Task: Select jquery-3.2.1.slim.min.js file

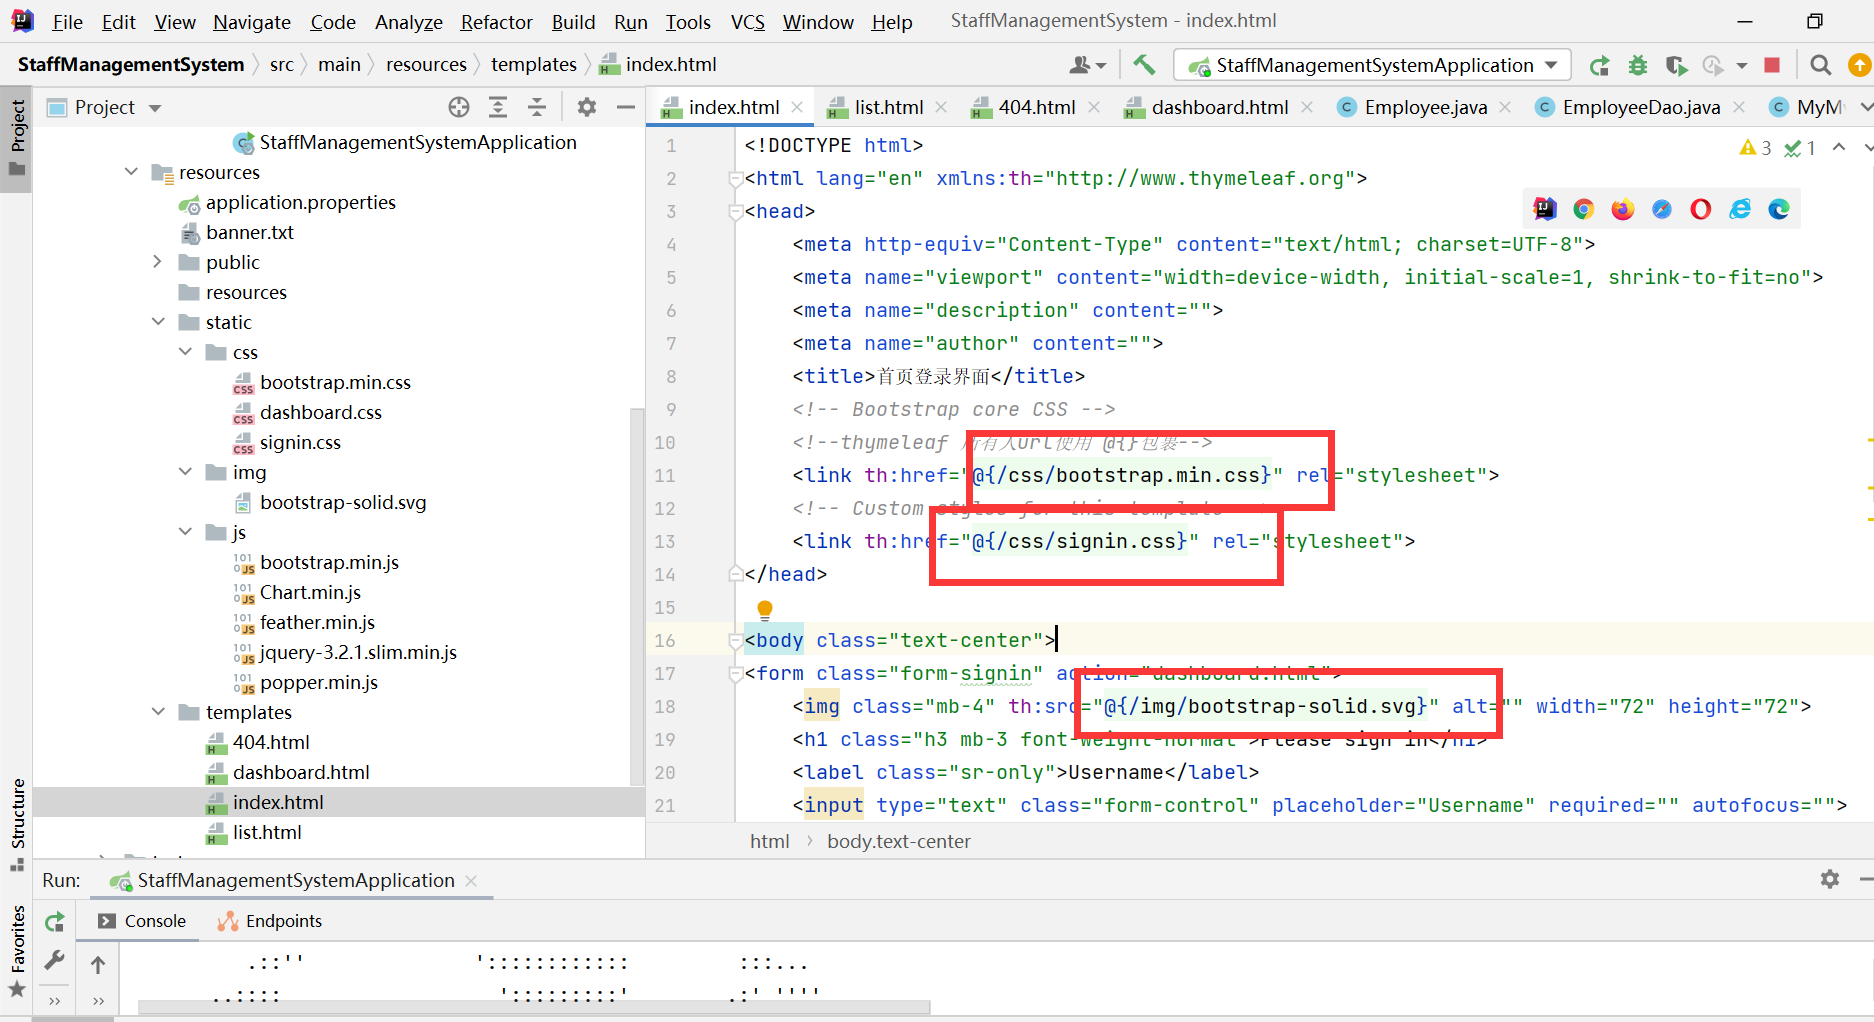Action: (x=358, y=652)
